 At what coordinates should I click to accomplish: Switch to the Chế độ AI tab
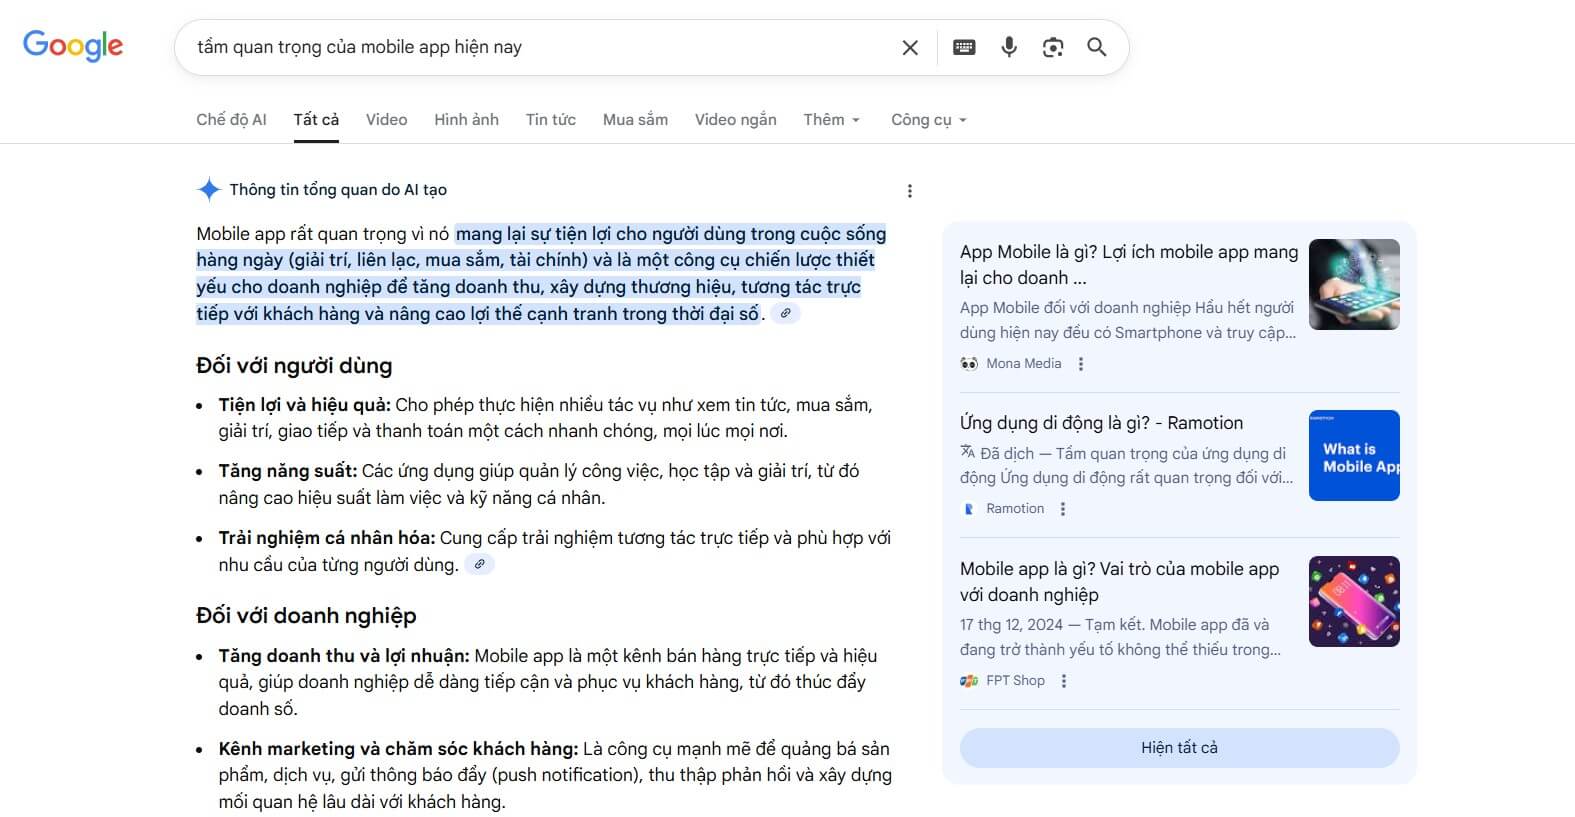click(x=231, y=120)
